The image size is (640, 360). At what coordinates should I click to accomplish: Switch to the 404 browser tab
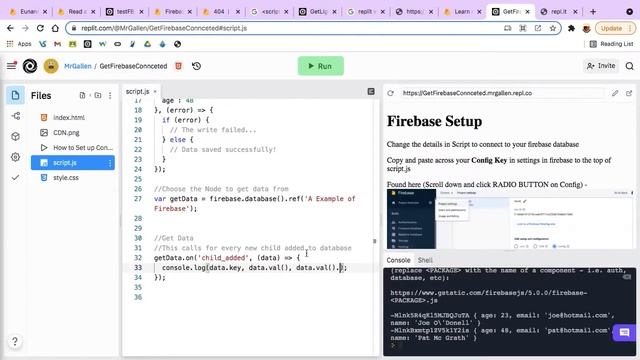[x=221, y=12]
